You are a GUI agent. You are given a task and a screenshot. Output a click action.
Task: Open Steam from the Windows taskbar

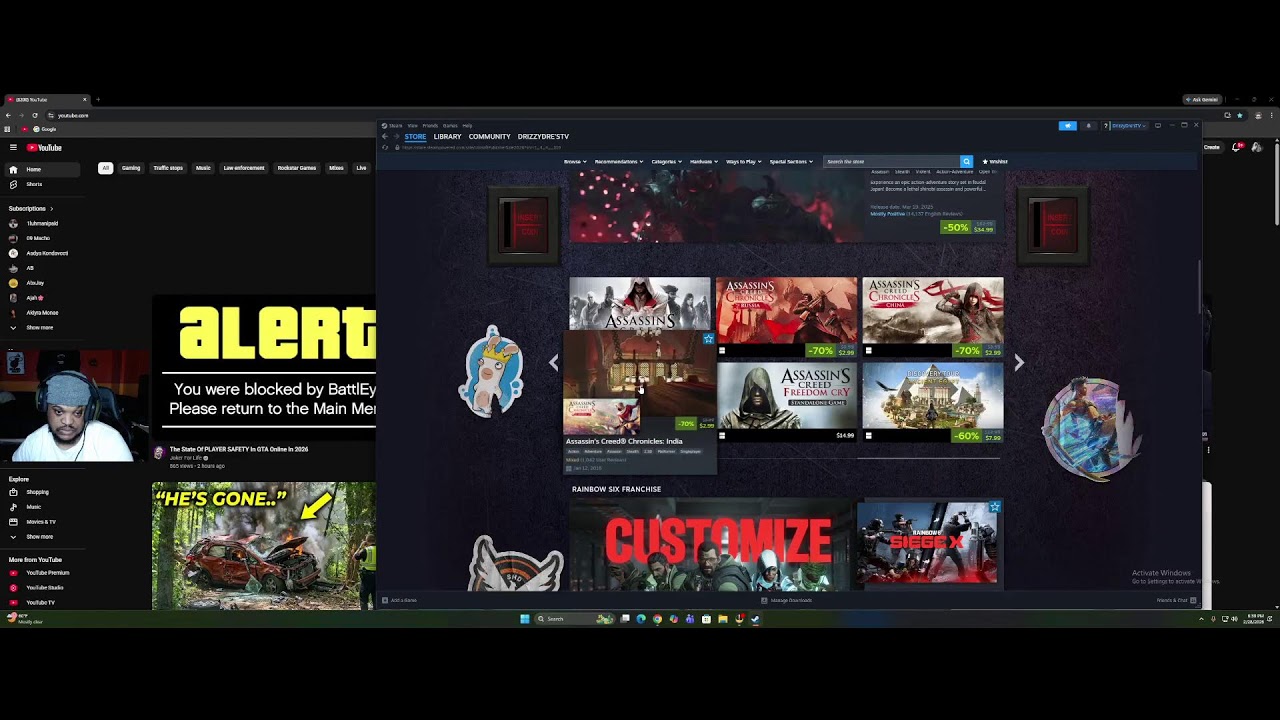pyautogui.click(x=755, y=619)
